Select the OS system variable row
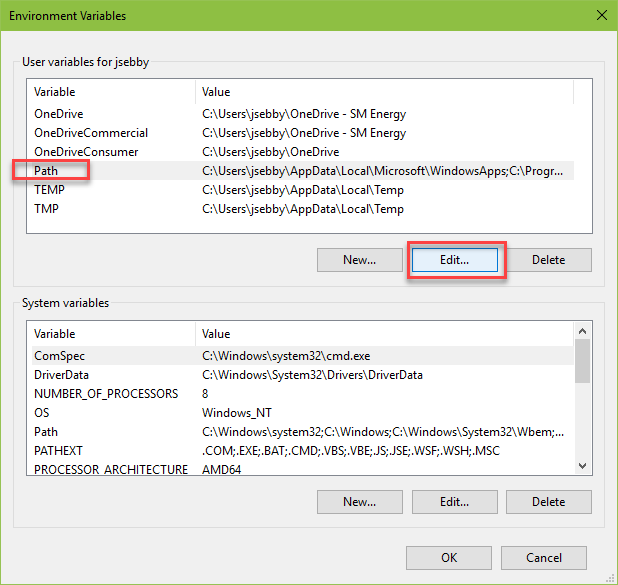The image size is (618, 585). tap(303, 413)
